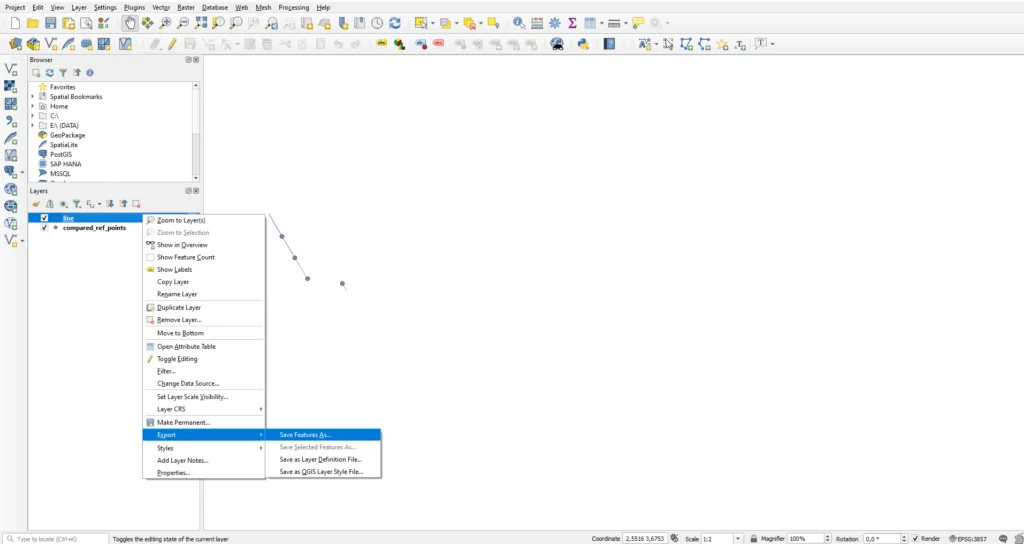Click the Refresh map icon in toolbar
This screenshot has height=544, width=1024.
(395, 23)
